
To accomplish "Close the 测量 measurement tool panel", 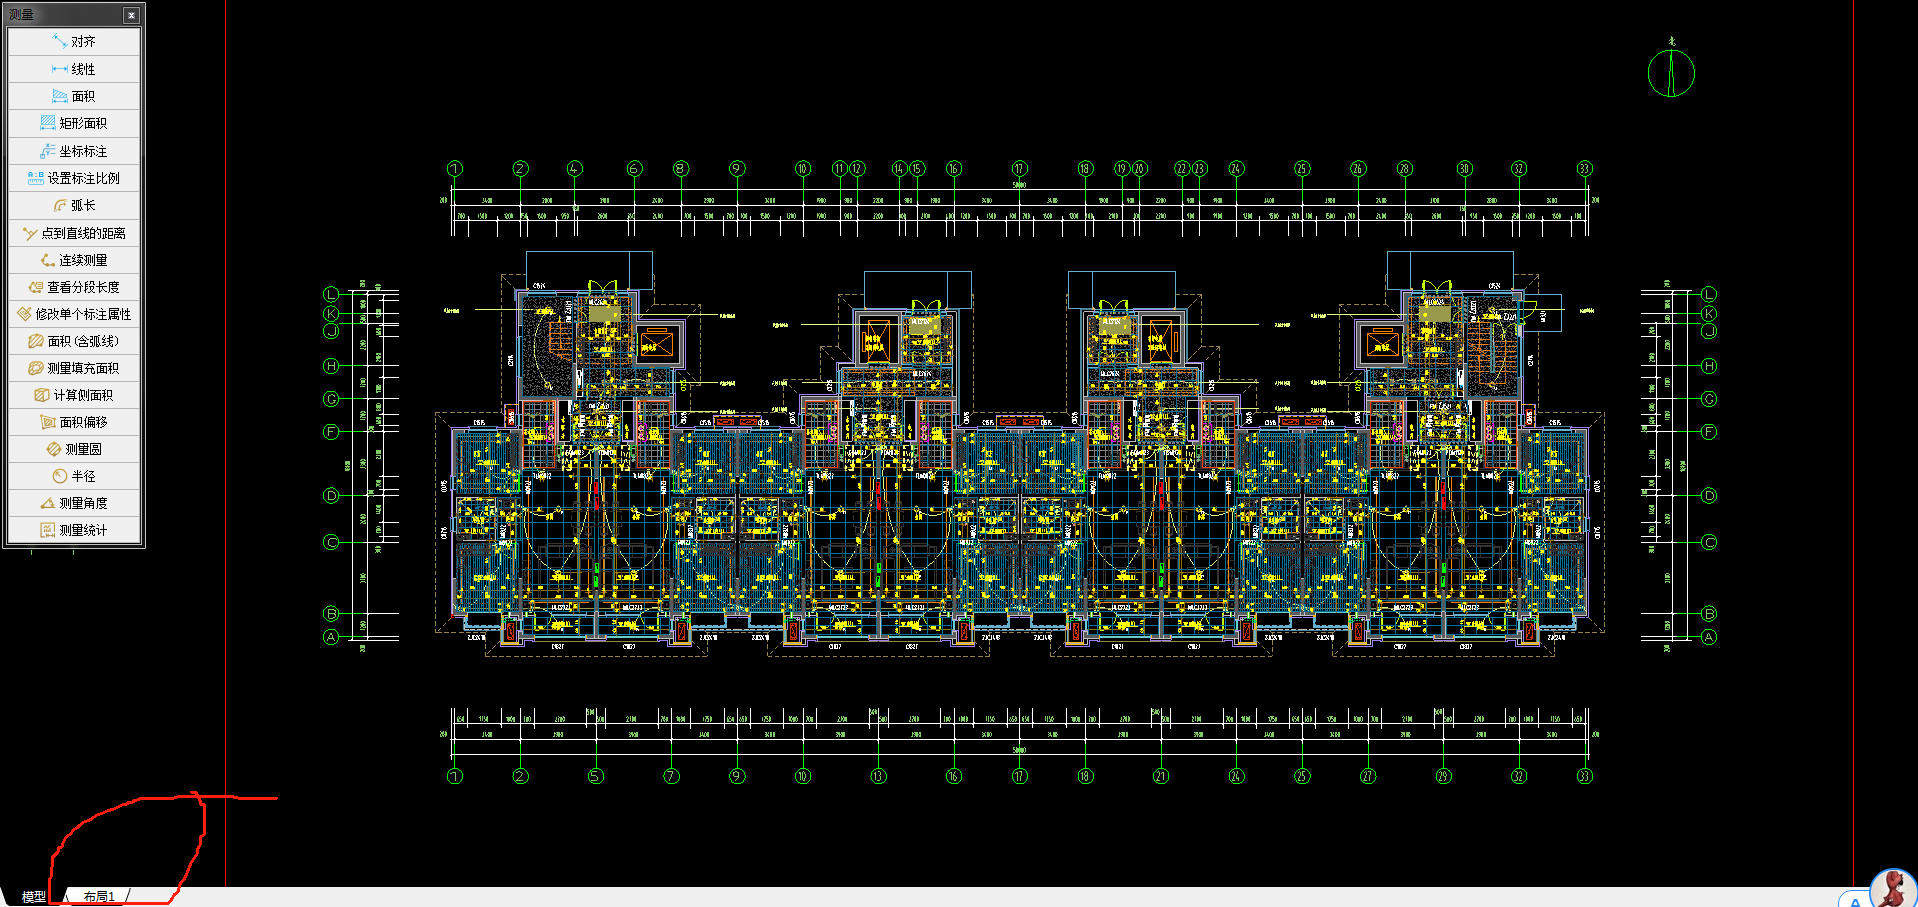I will (x=131, y=15).
